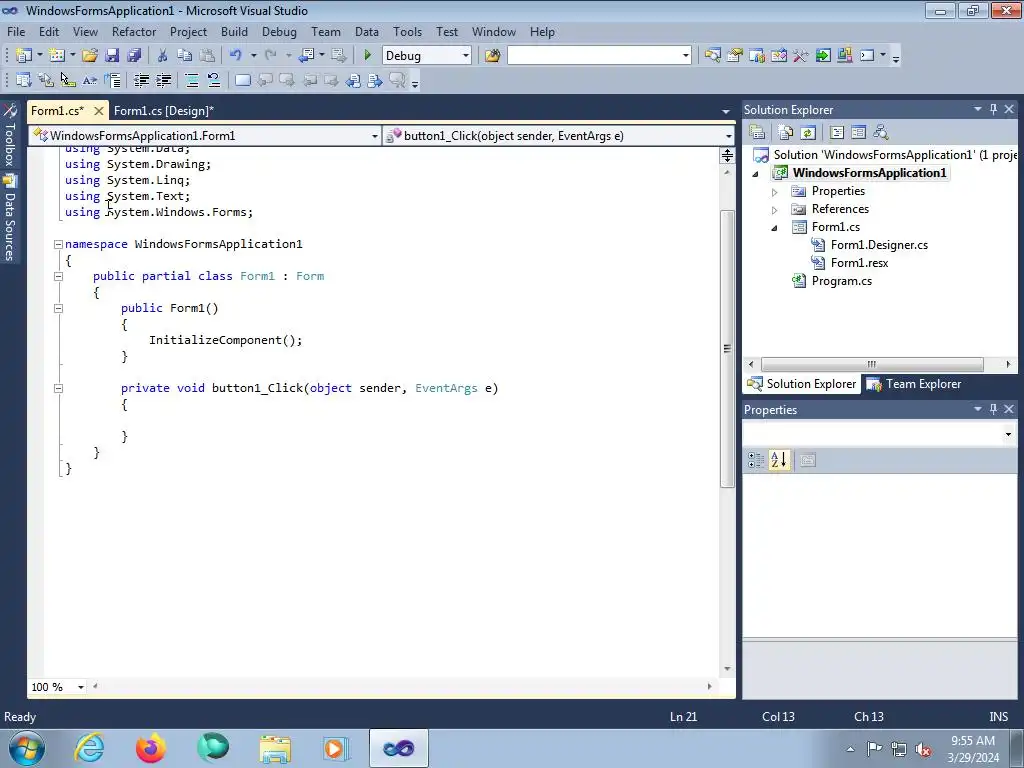Screen dimensions: 1024x768
Task: Open the Extension Manager toolbar icon
Action: click(x=844, y=56)
